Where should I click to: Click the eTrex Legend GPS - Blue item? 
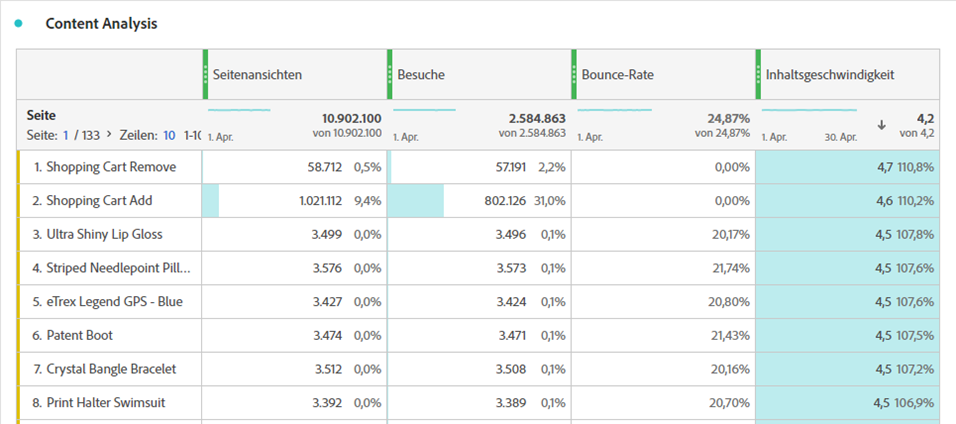[x=114, y=302]
